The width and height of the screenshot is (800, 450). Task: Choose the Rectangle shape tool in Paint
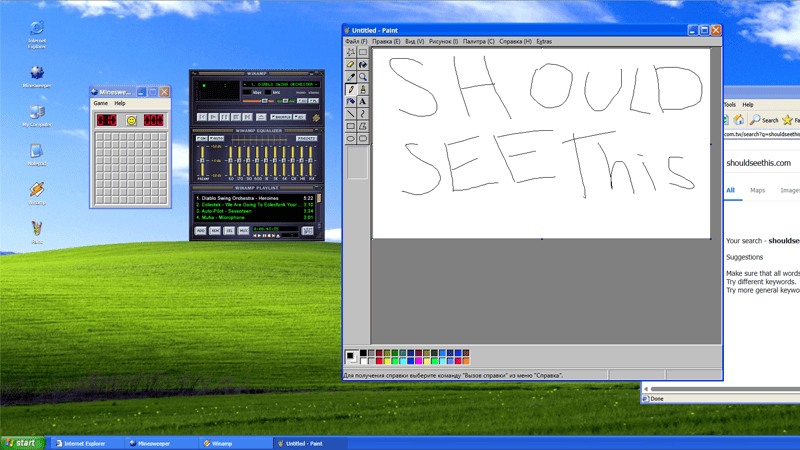click(351, 126)
